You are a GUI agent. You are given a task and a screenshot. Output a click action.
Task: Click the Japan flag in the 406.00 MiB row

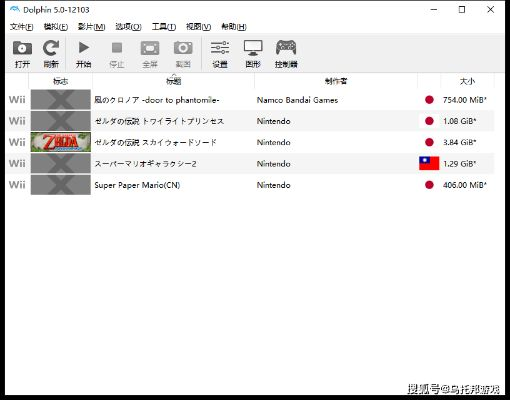tap(429, 185)
